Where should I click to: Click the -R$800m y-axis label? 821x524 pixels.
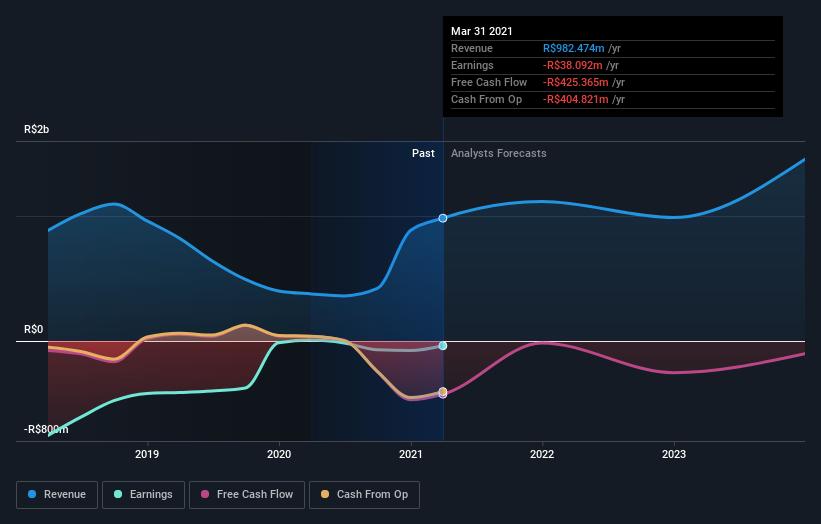[46, 429]
